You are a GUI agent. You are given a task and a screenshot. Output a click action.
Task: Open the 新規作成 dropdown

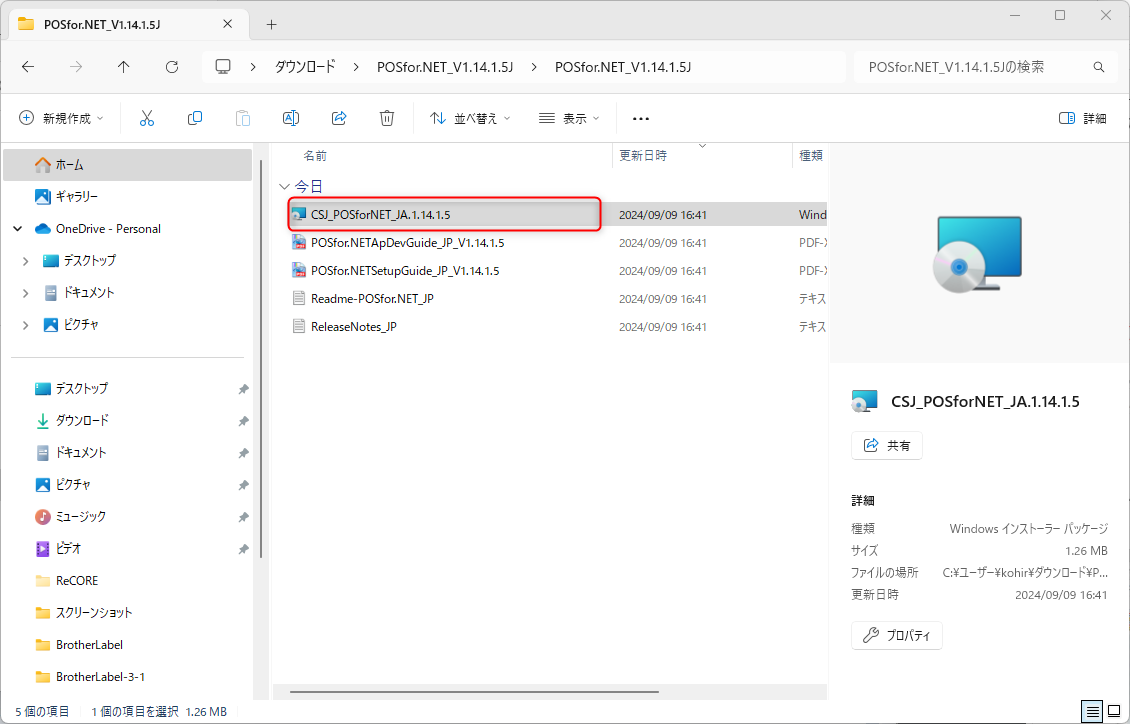tap(61, 118)
